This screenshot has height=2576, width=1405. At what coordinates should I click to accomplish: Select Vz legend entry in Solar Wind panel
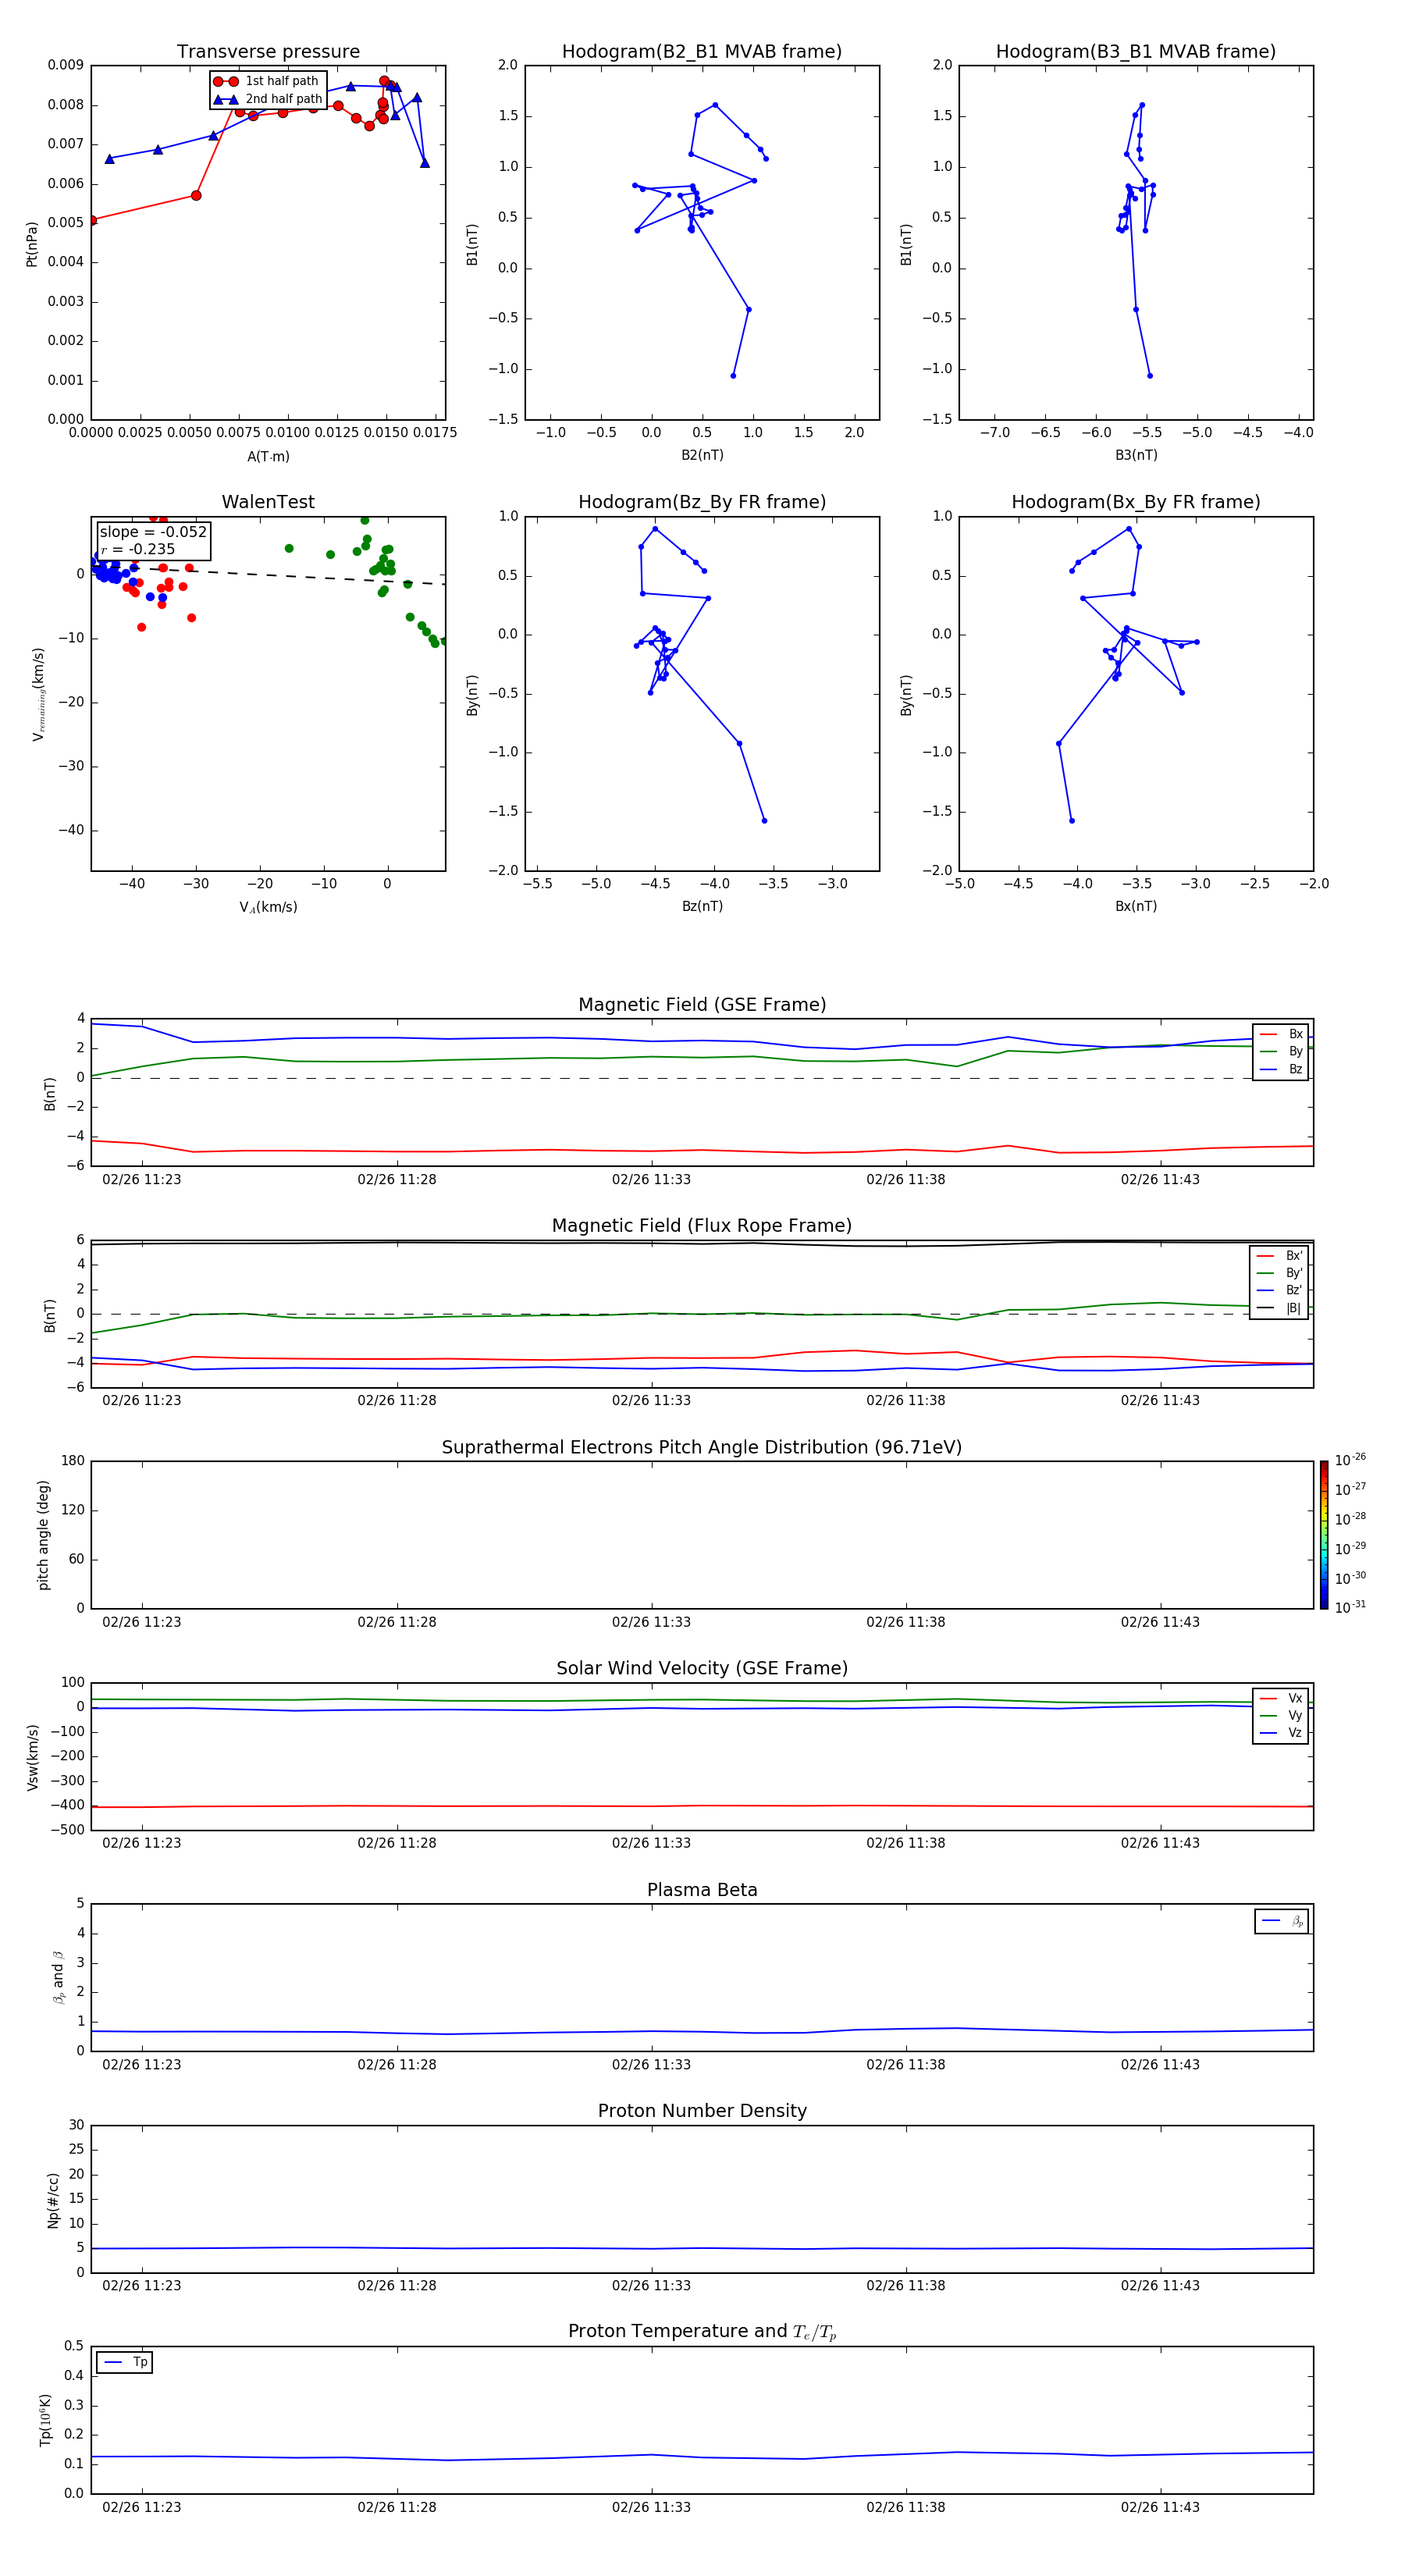tap(1281, 1733)
